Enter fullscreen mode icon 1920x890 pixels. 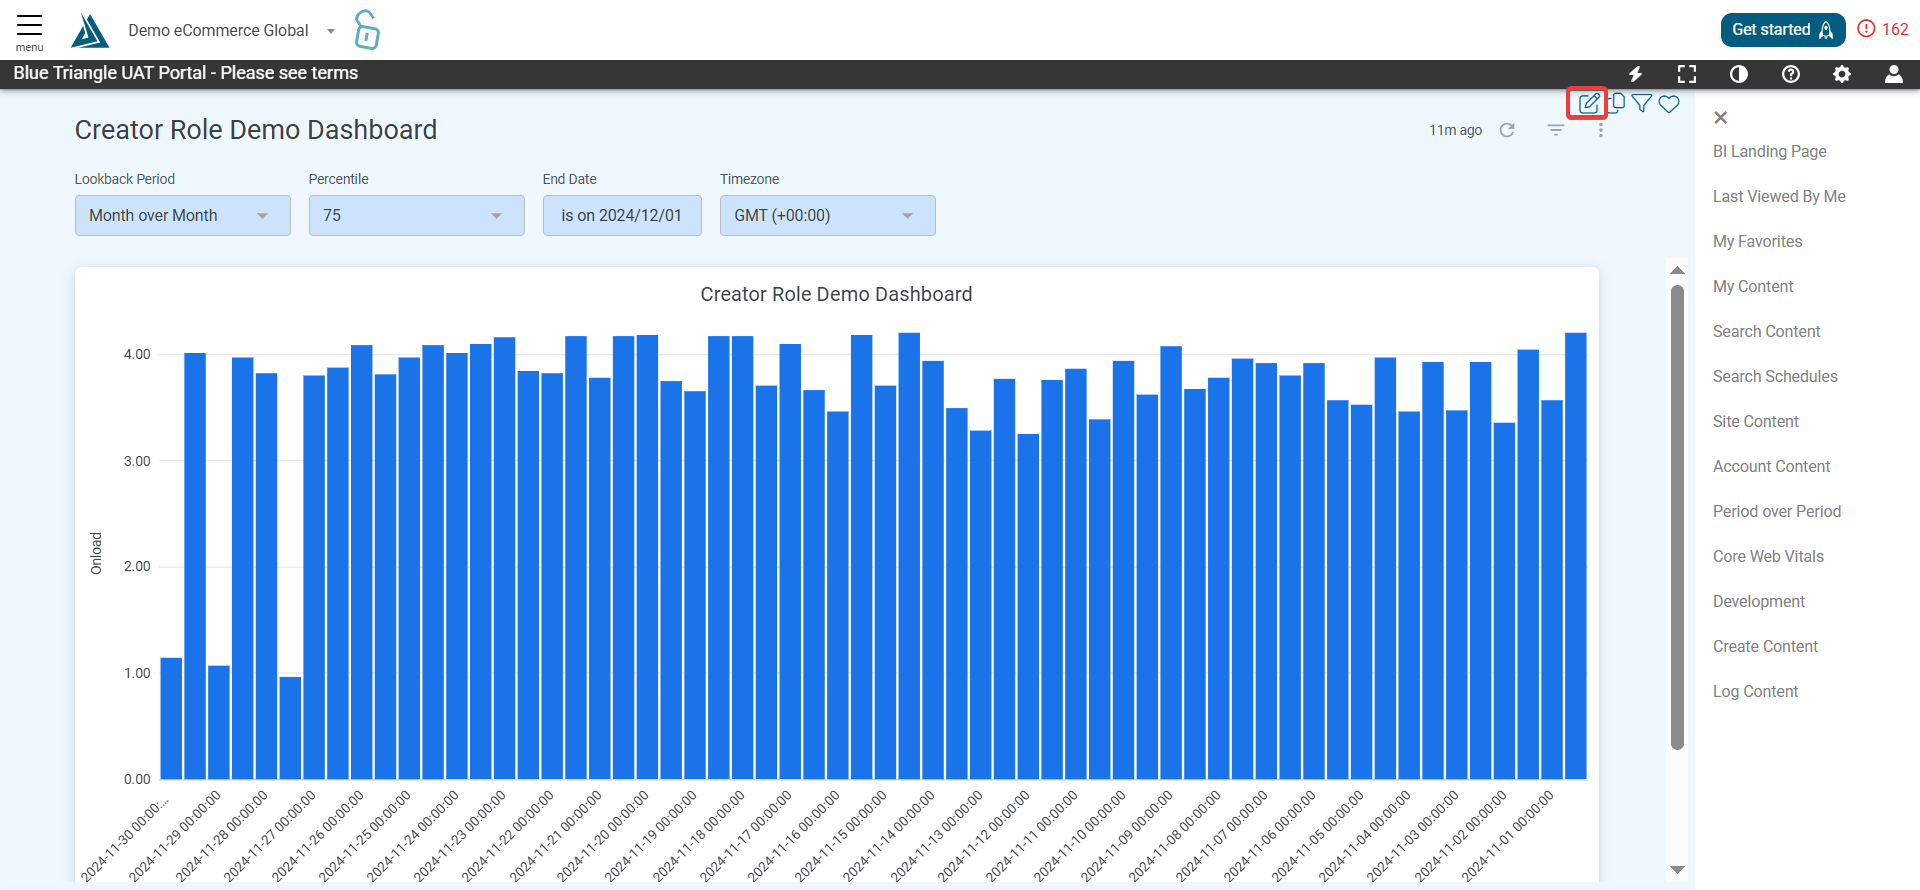pyautogui.click(x=1687, y=74)
